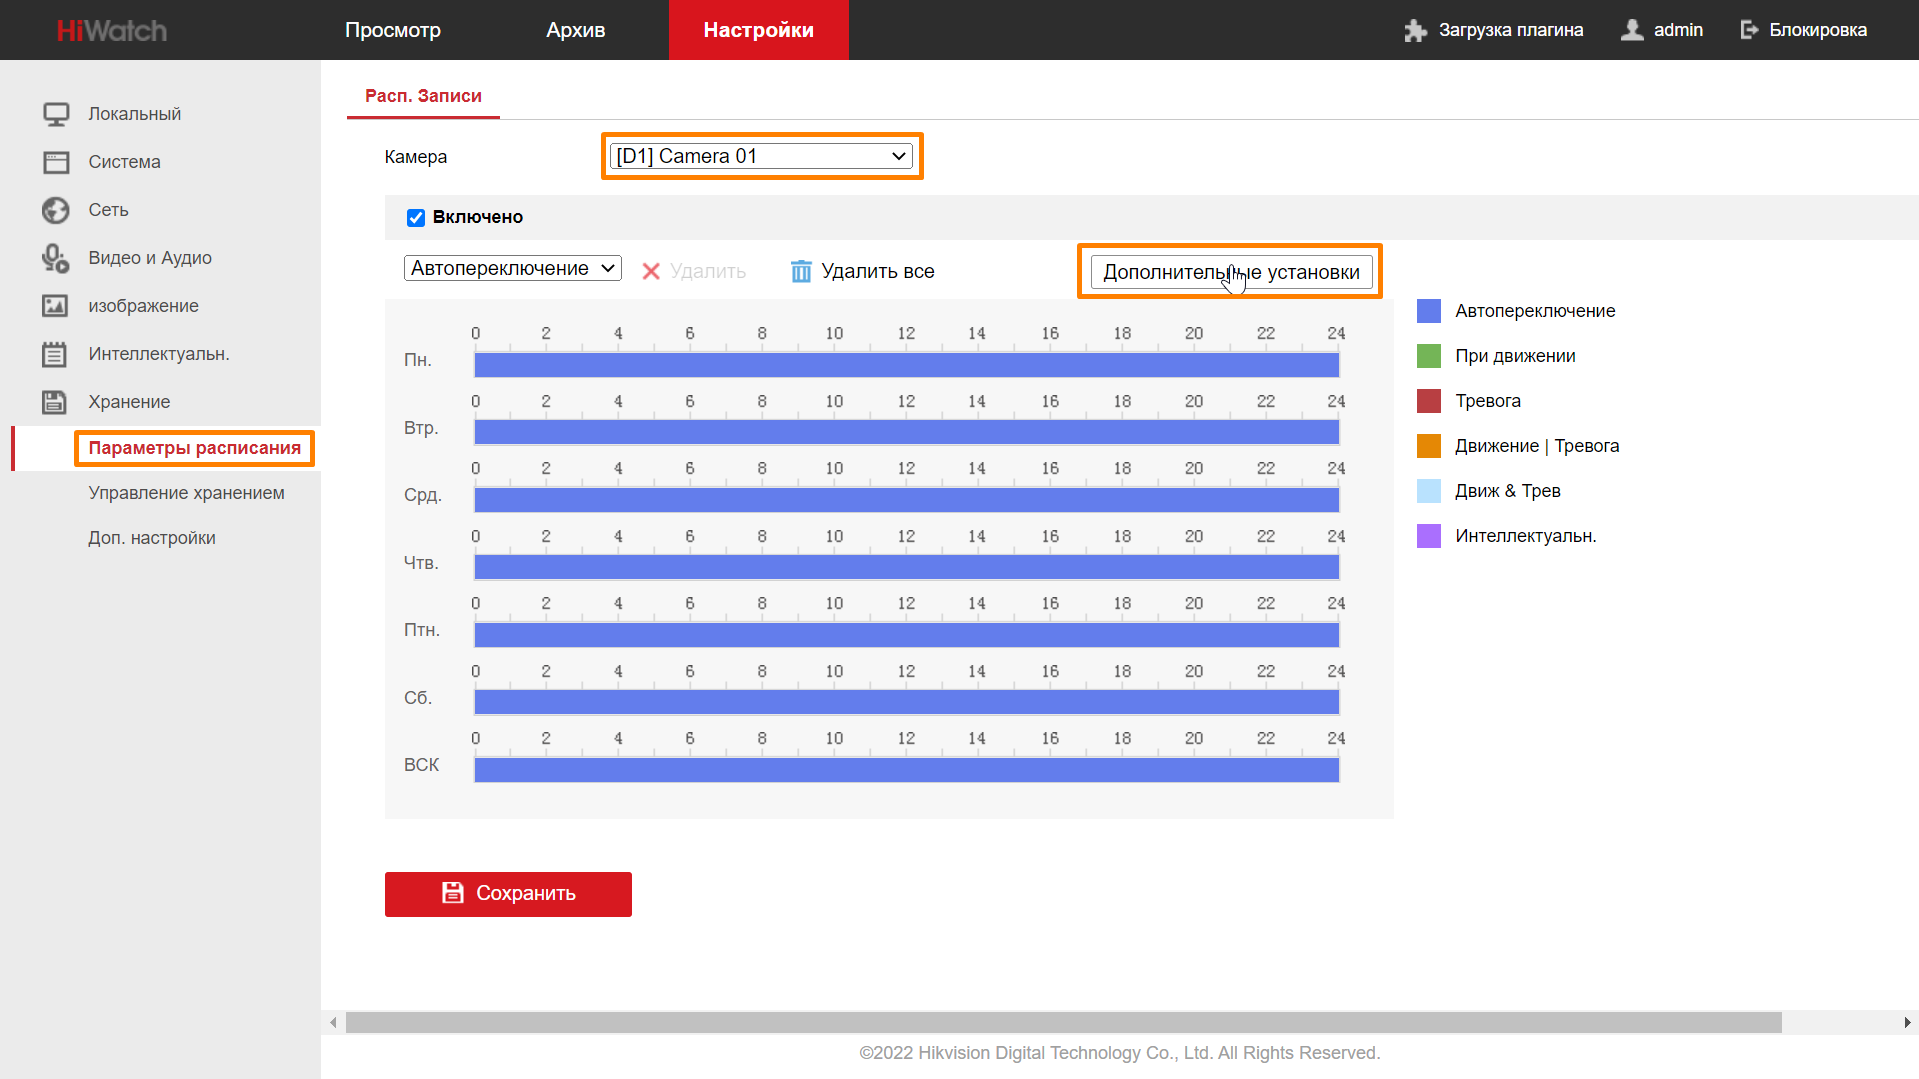Select the Расп. Записи tab
Image resolution: width=1919 pixels, height=1079 pixels.
pyautogui.click(x=423, y=96)
